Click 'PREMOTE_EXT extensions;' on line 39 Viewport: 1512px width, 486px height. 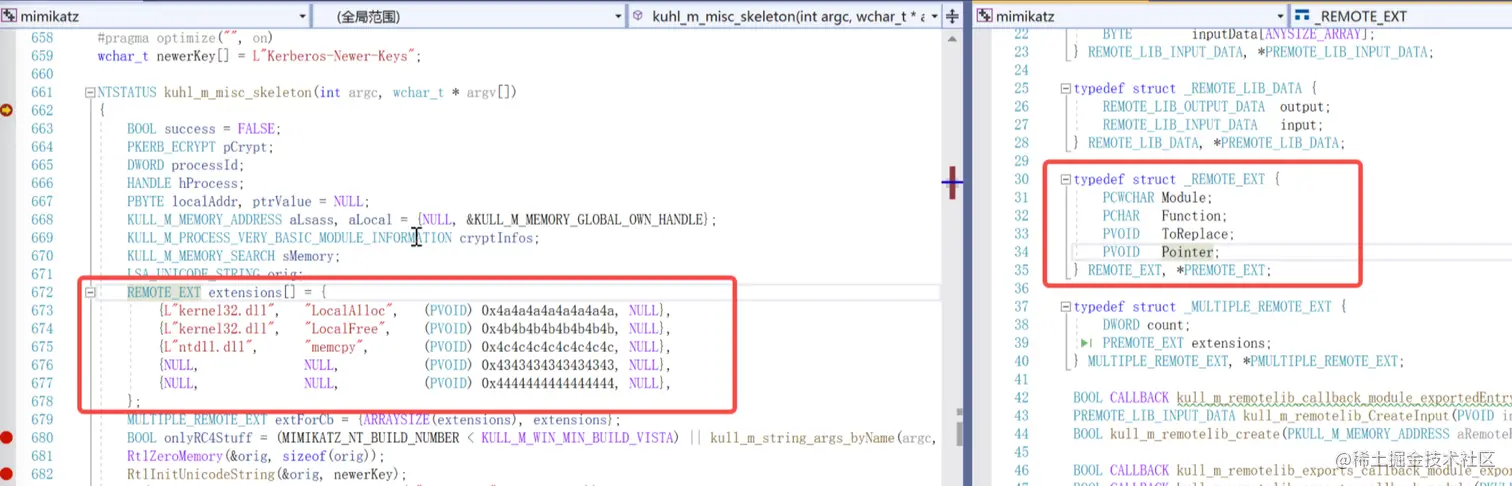1187,343
